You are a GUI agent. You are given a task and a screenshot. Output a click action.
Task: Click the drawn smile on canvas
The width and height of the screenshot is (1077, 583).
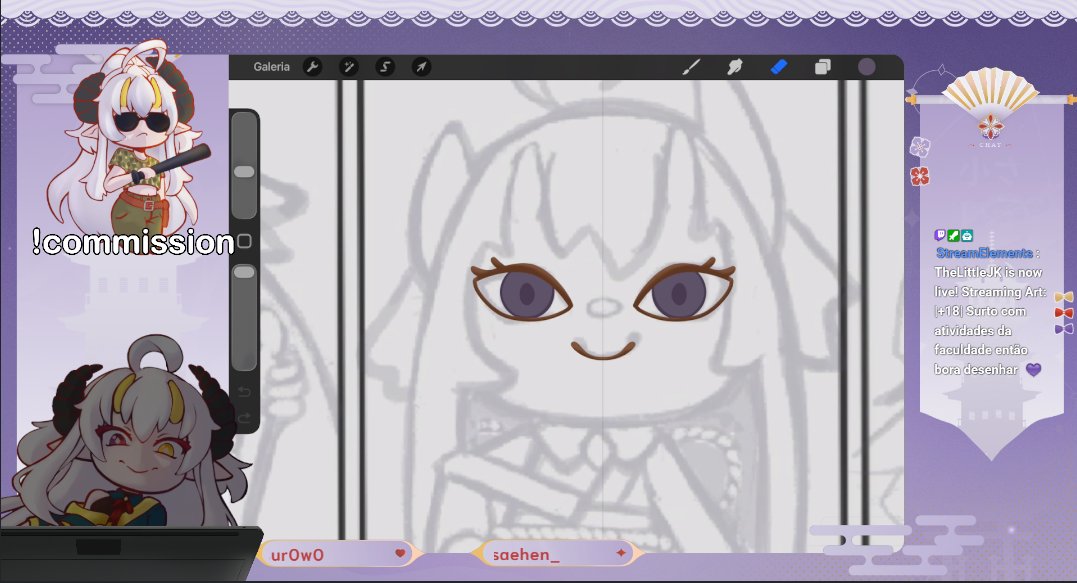(x=603, y=349)
